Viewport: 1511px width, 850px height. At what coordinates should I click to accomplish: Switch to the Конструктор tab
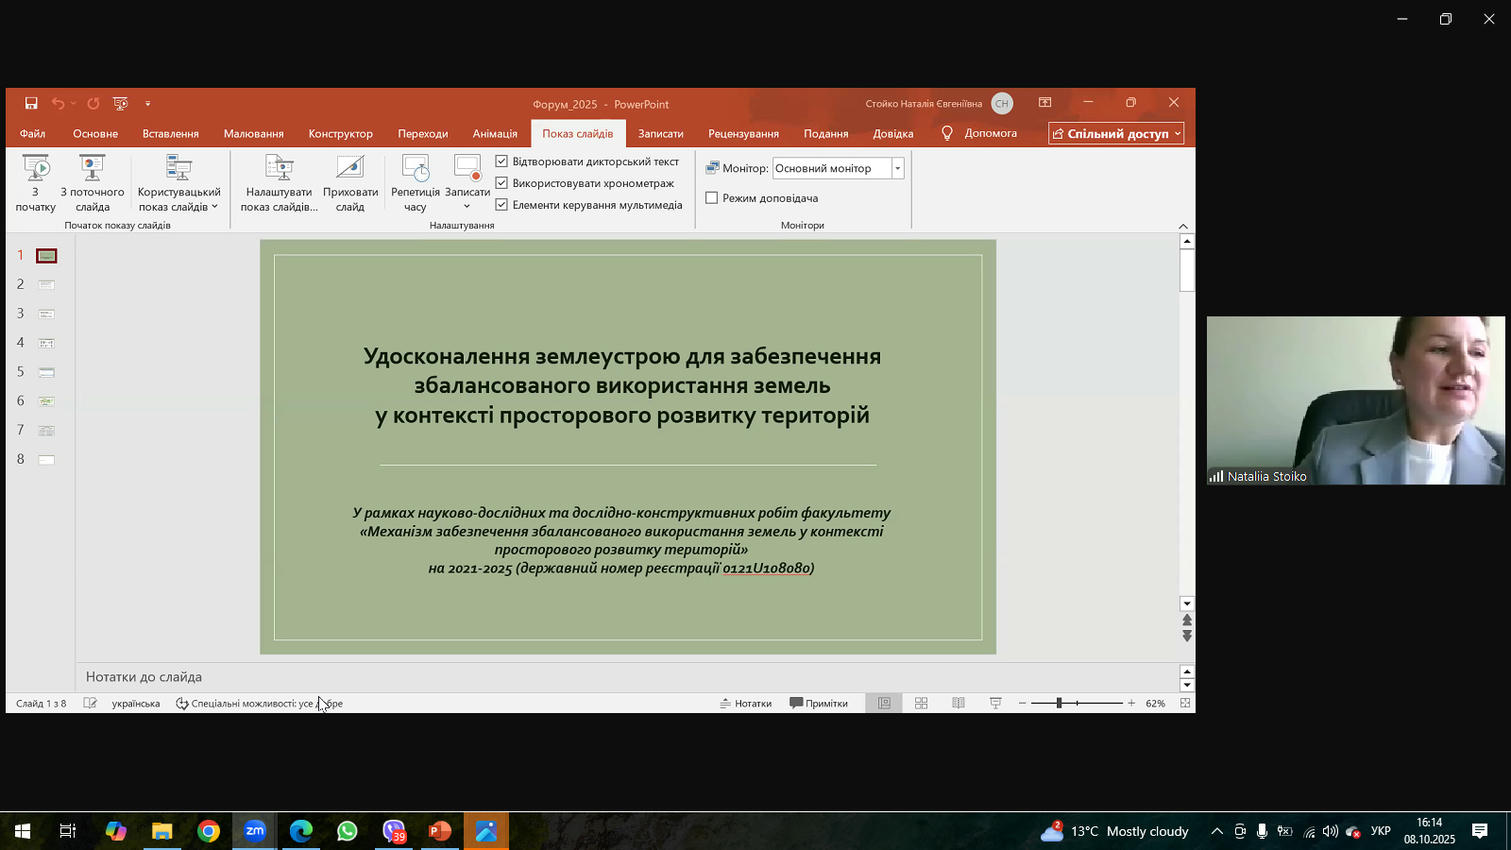(340, 133)
